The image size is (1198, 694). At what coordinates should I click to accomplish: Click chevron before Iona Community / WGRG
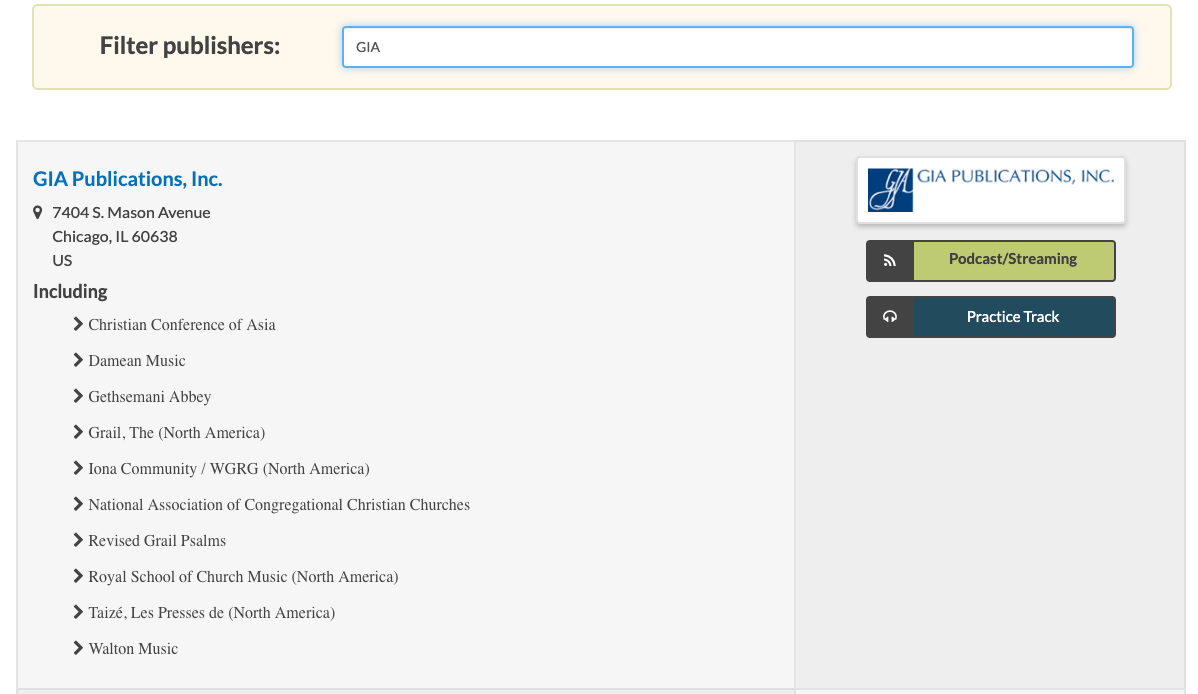[x=78, y=468]
